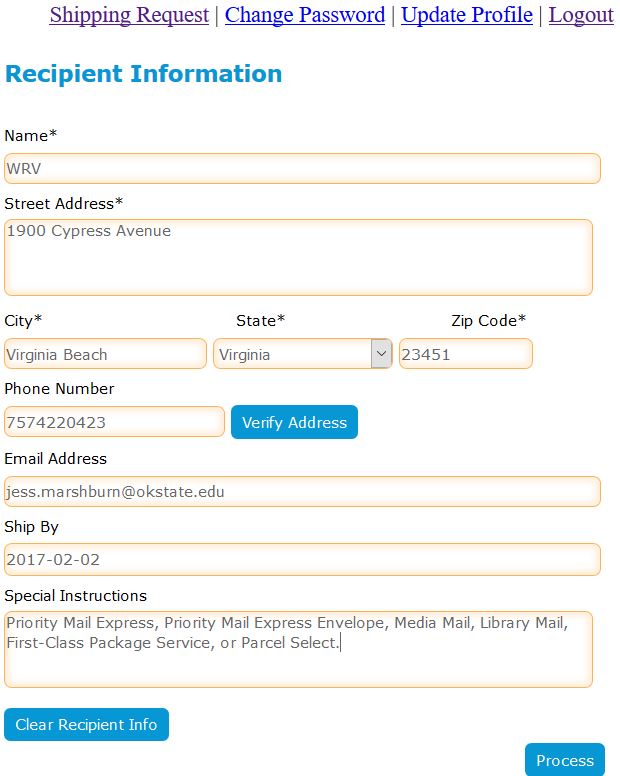Click the Zip Code field
The width and height of the screenshot is (620, 776).
pyautogui.click(x=465, y=354)
